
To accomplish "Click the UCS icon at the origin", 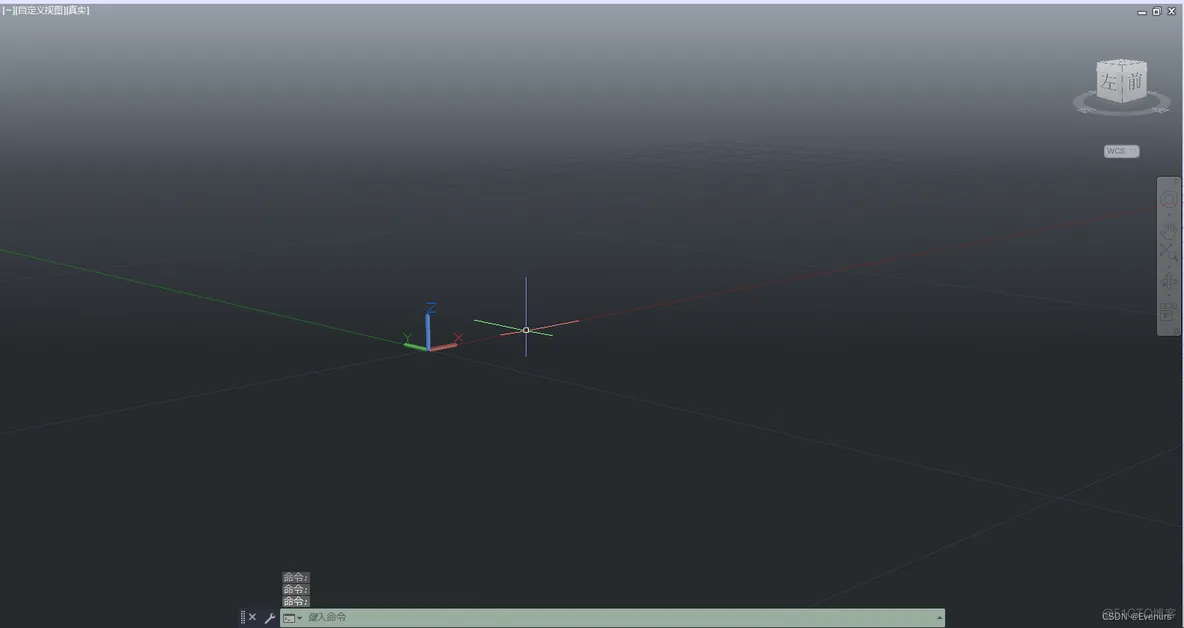I will pyautogui.click(x=430, y=329).
